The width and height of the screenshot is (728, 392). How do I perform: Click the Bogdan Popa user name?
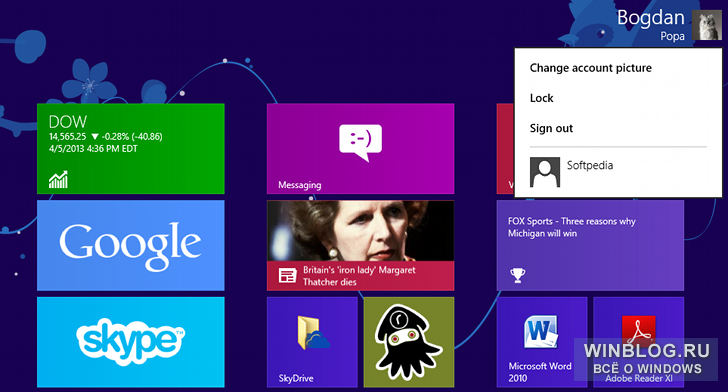650,25
